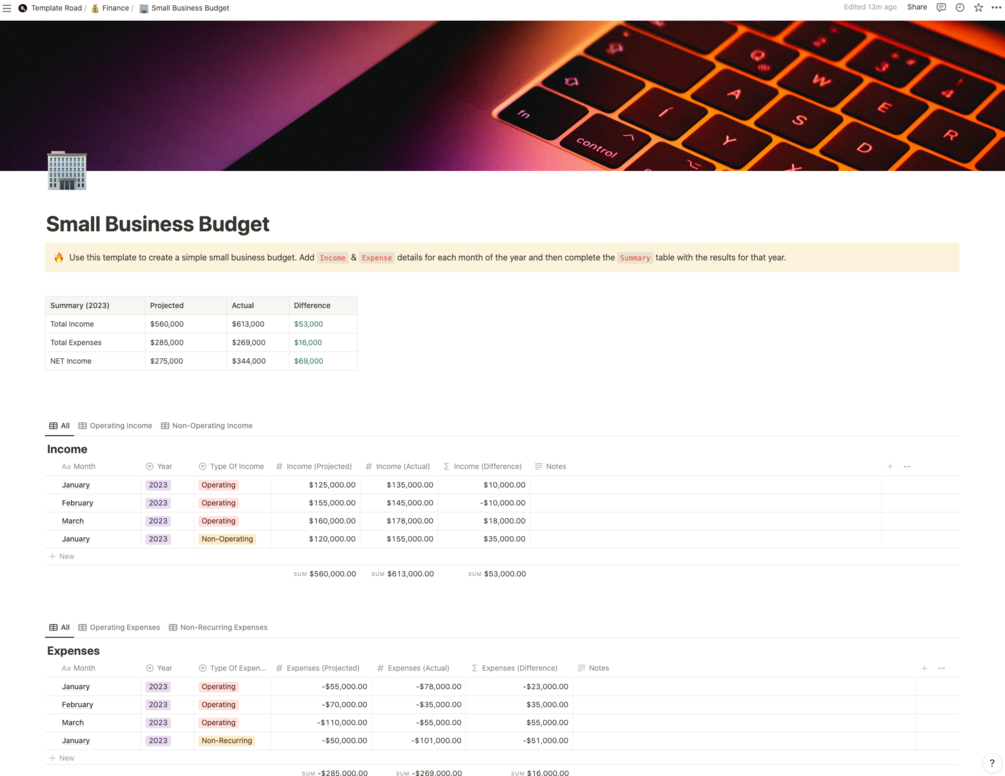
Task: Add a New row to Expenses table
Action: 62,758
